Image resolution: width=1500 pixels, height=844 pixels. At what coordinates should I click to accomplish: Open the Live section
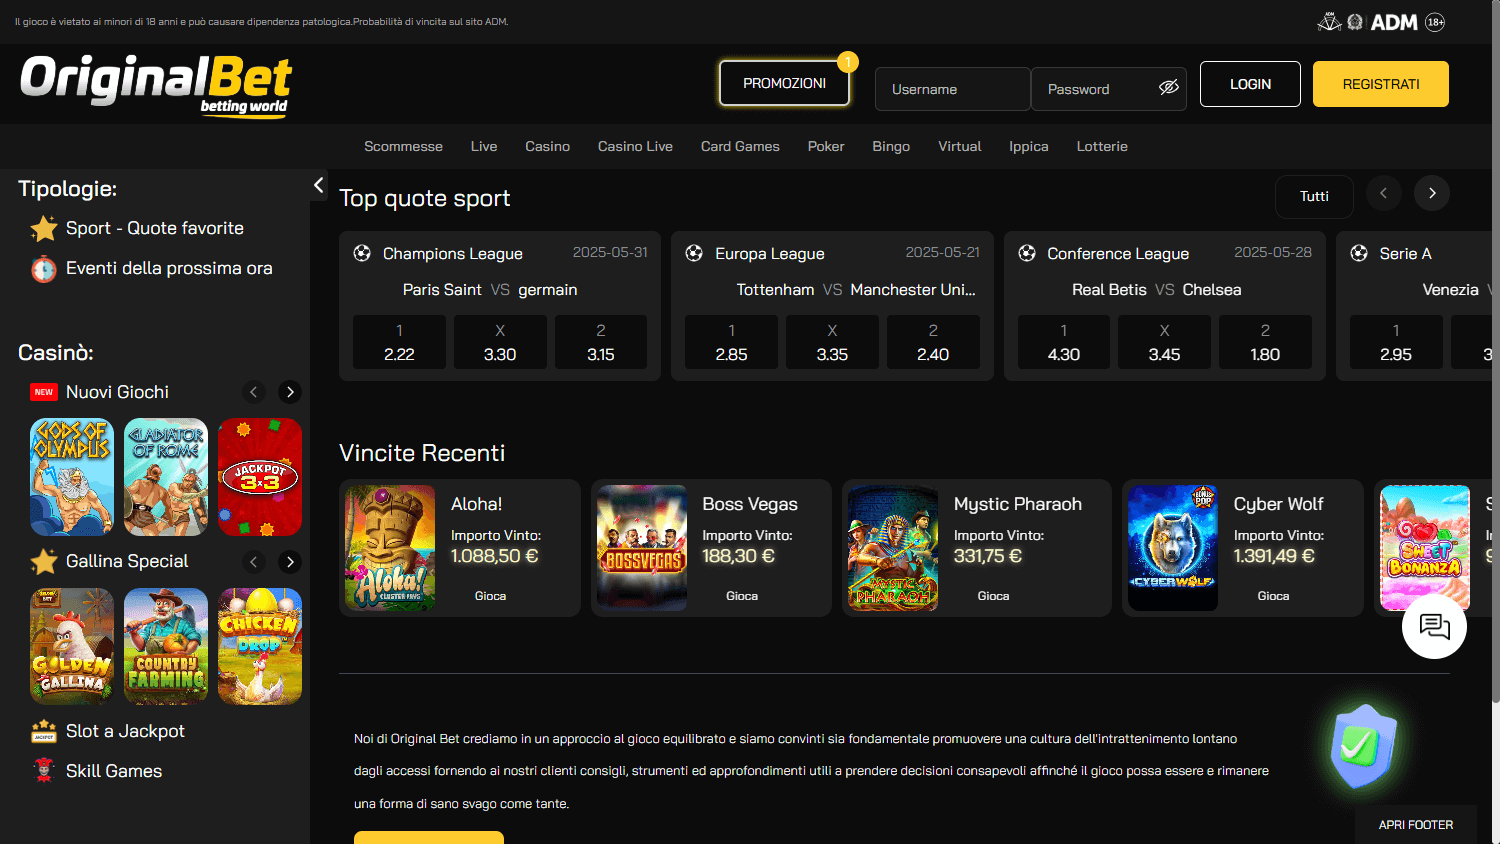pyautogui.click(x=484, y=146)
